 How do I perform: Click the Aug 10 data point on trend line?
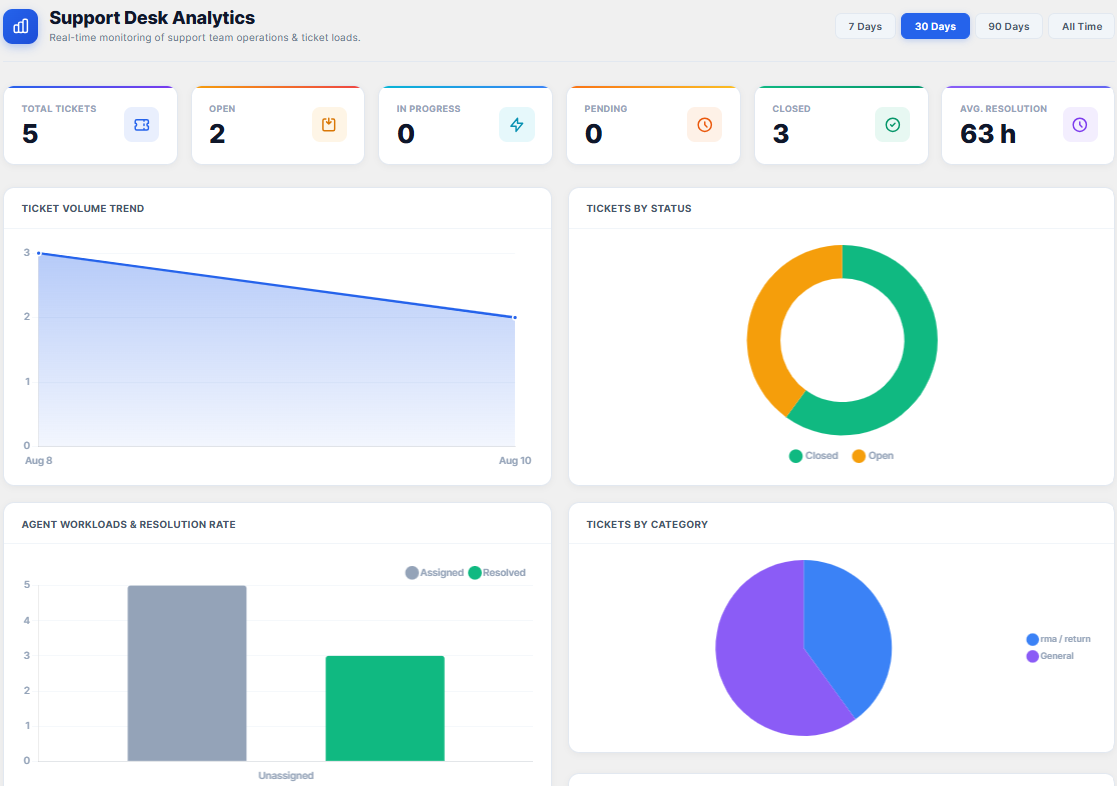pos(514,317)
